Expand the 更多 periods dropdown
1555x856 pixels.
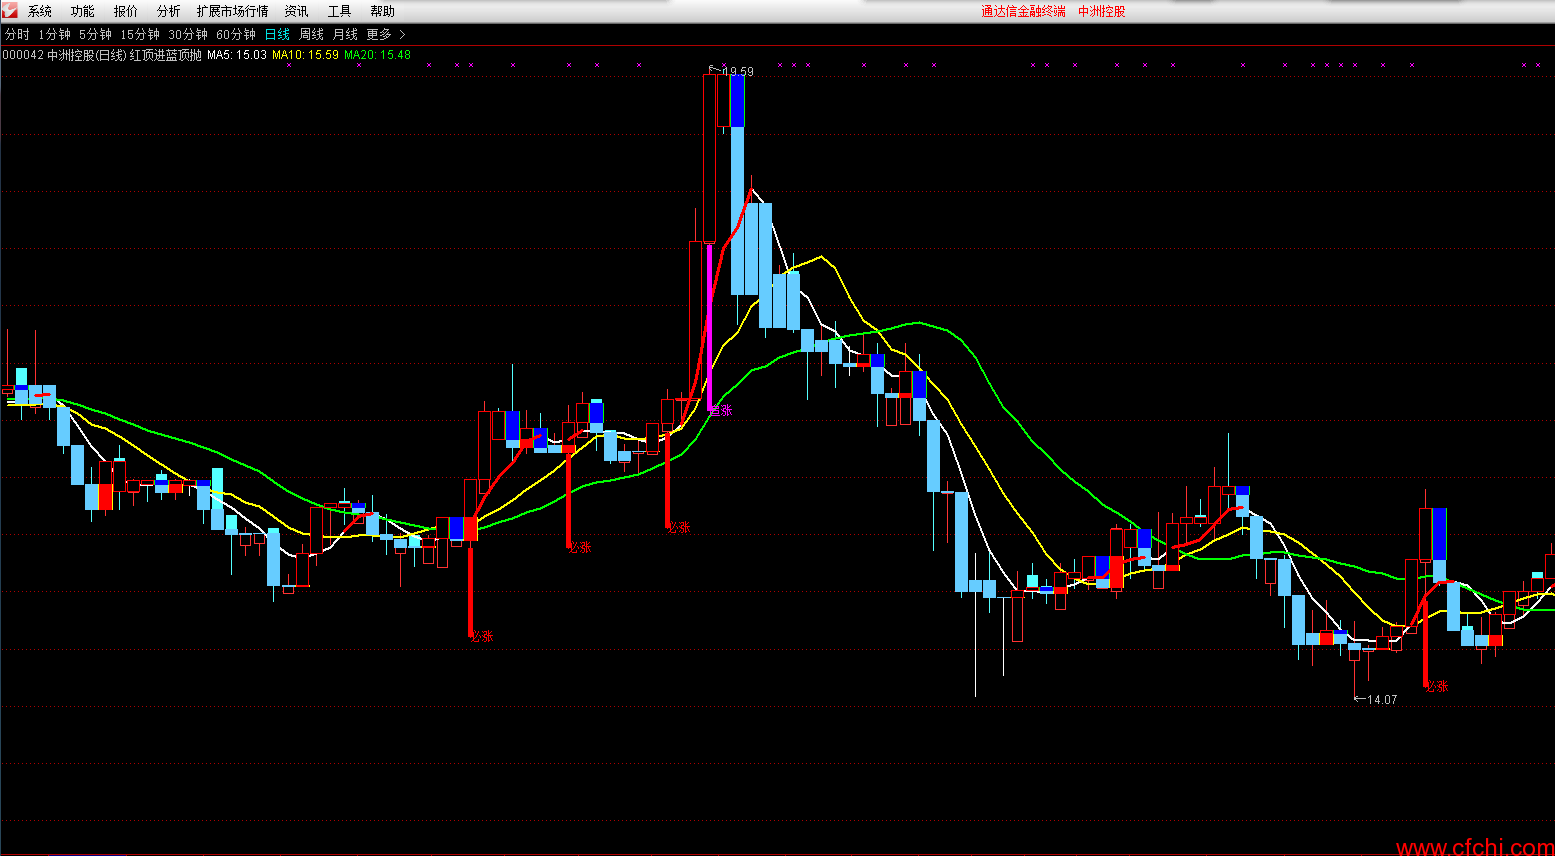(386, 35)
